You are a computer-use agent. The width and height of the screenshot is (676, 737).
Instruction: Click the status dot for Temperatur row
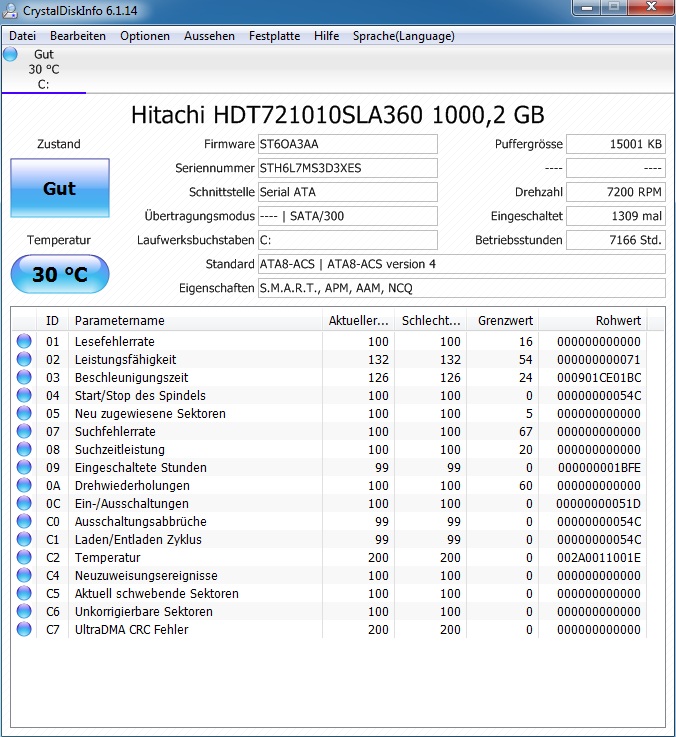point(24,557)
